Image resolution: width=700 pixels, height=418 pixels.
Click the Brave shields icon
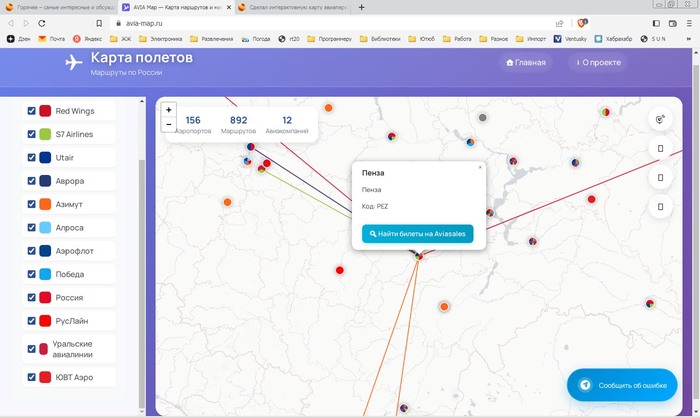(582, 23)
